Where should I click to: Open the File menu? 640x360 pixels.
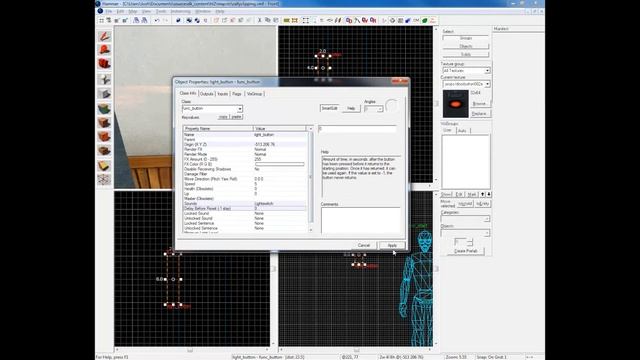[109, 11]
